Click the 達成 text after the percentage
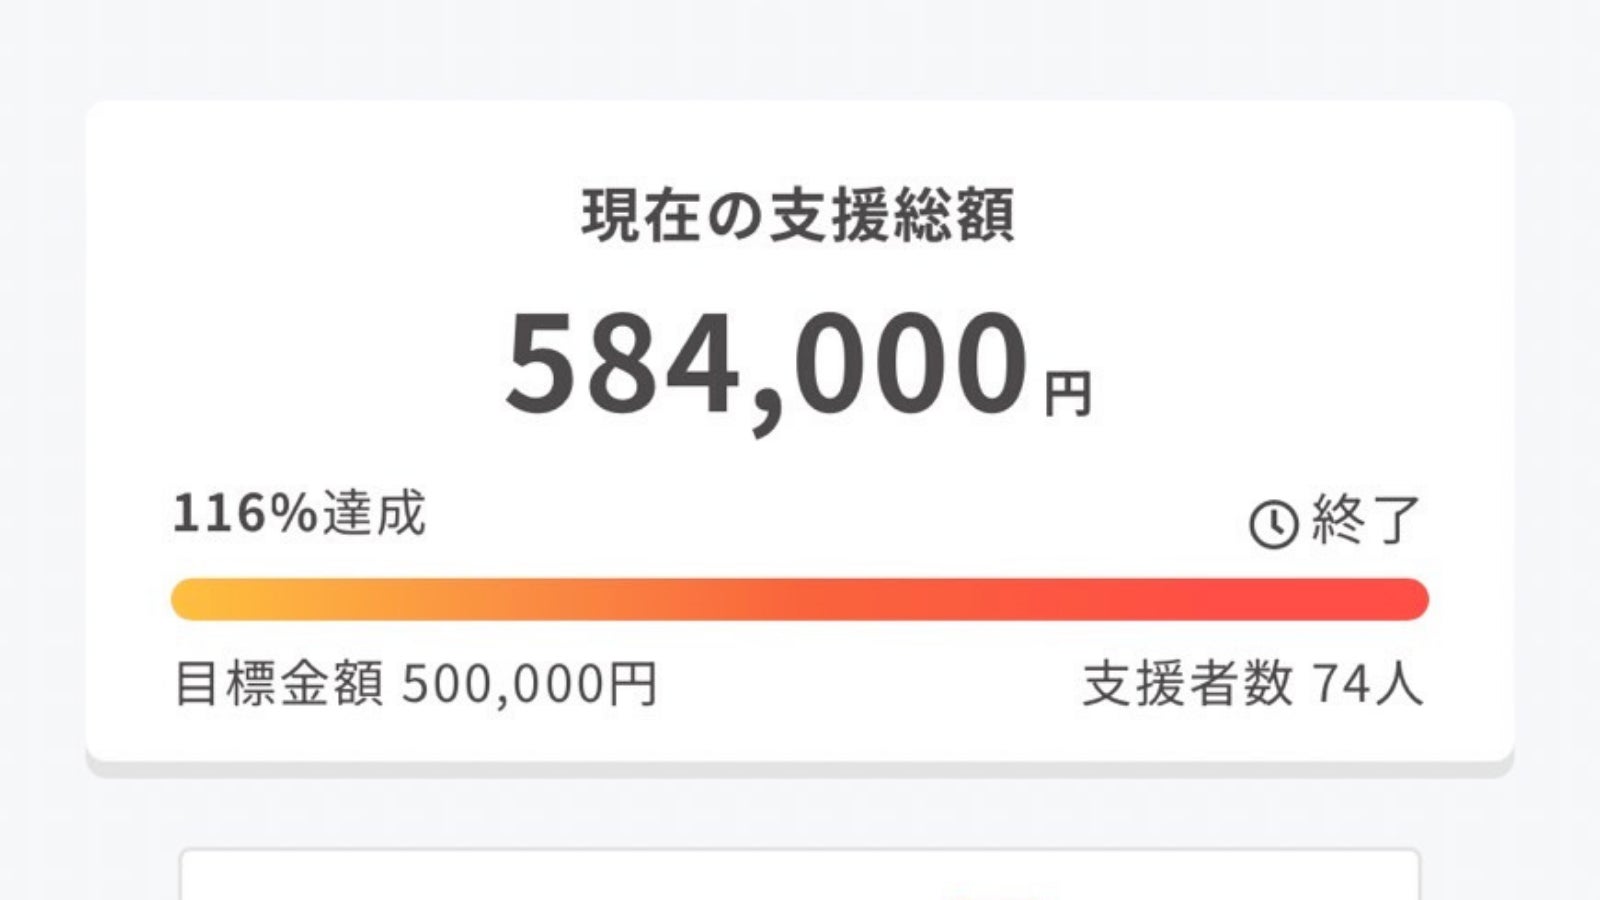 (374, 514)
